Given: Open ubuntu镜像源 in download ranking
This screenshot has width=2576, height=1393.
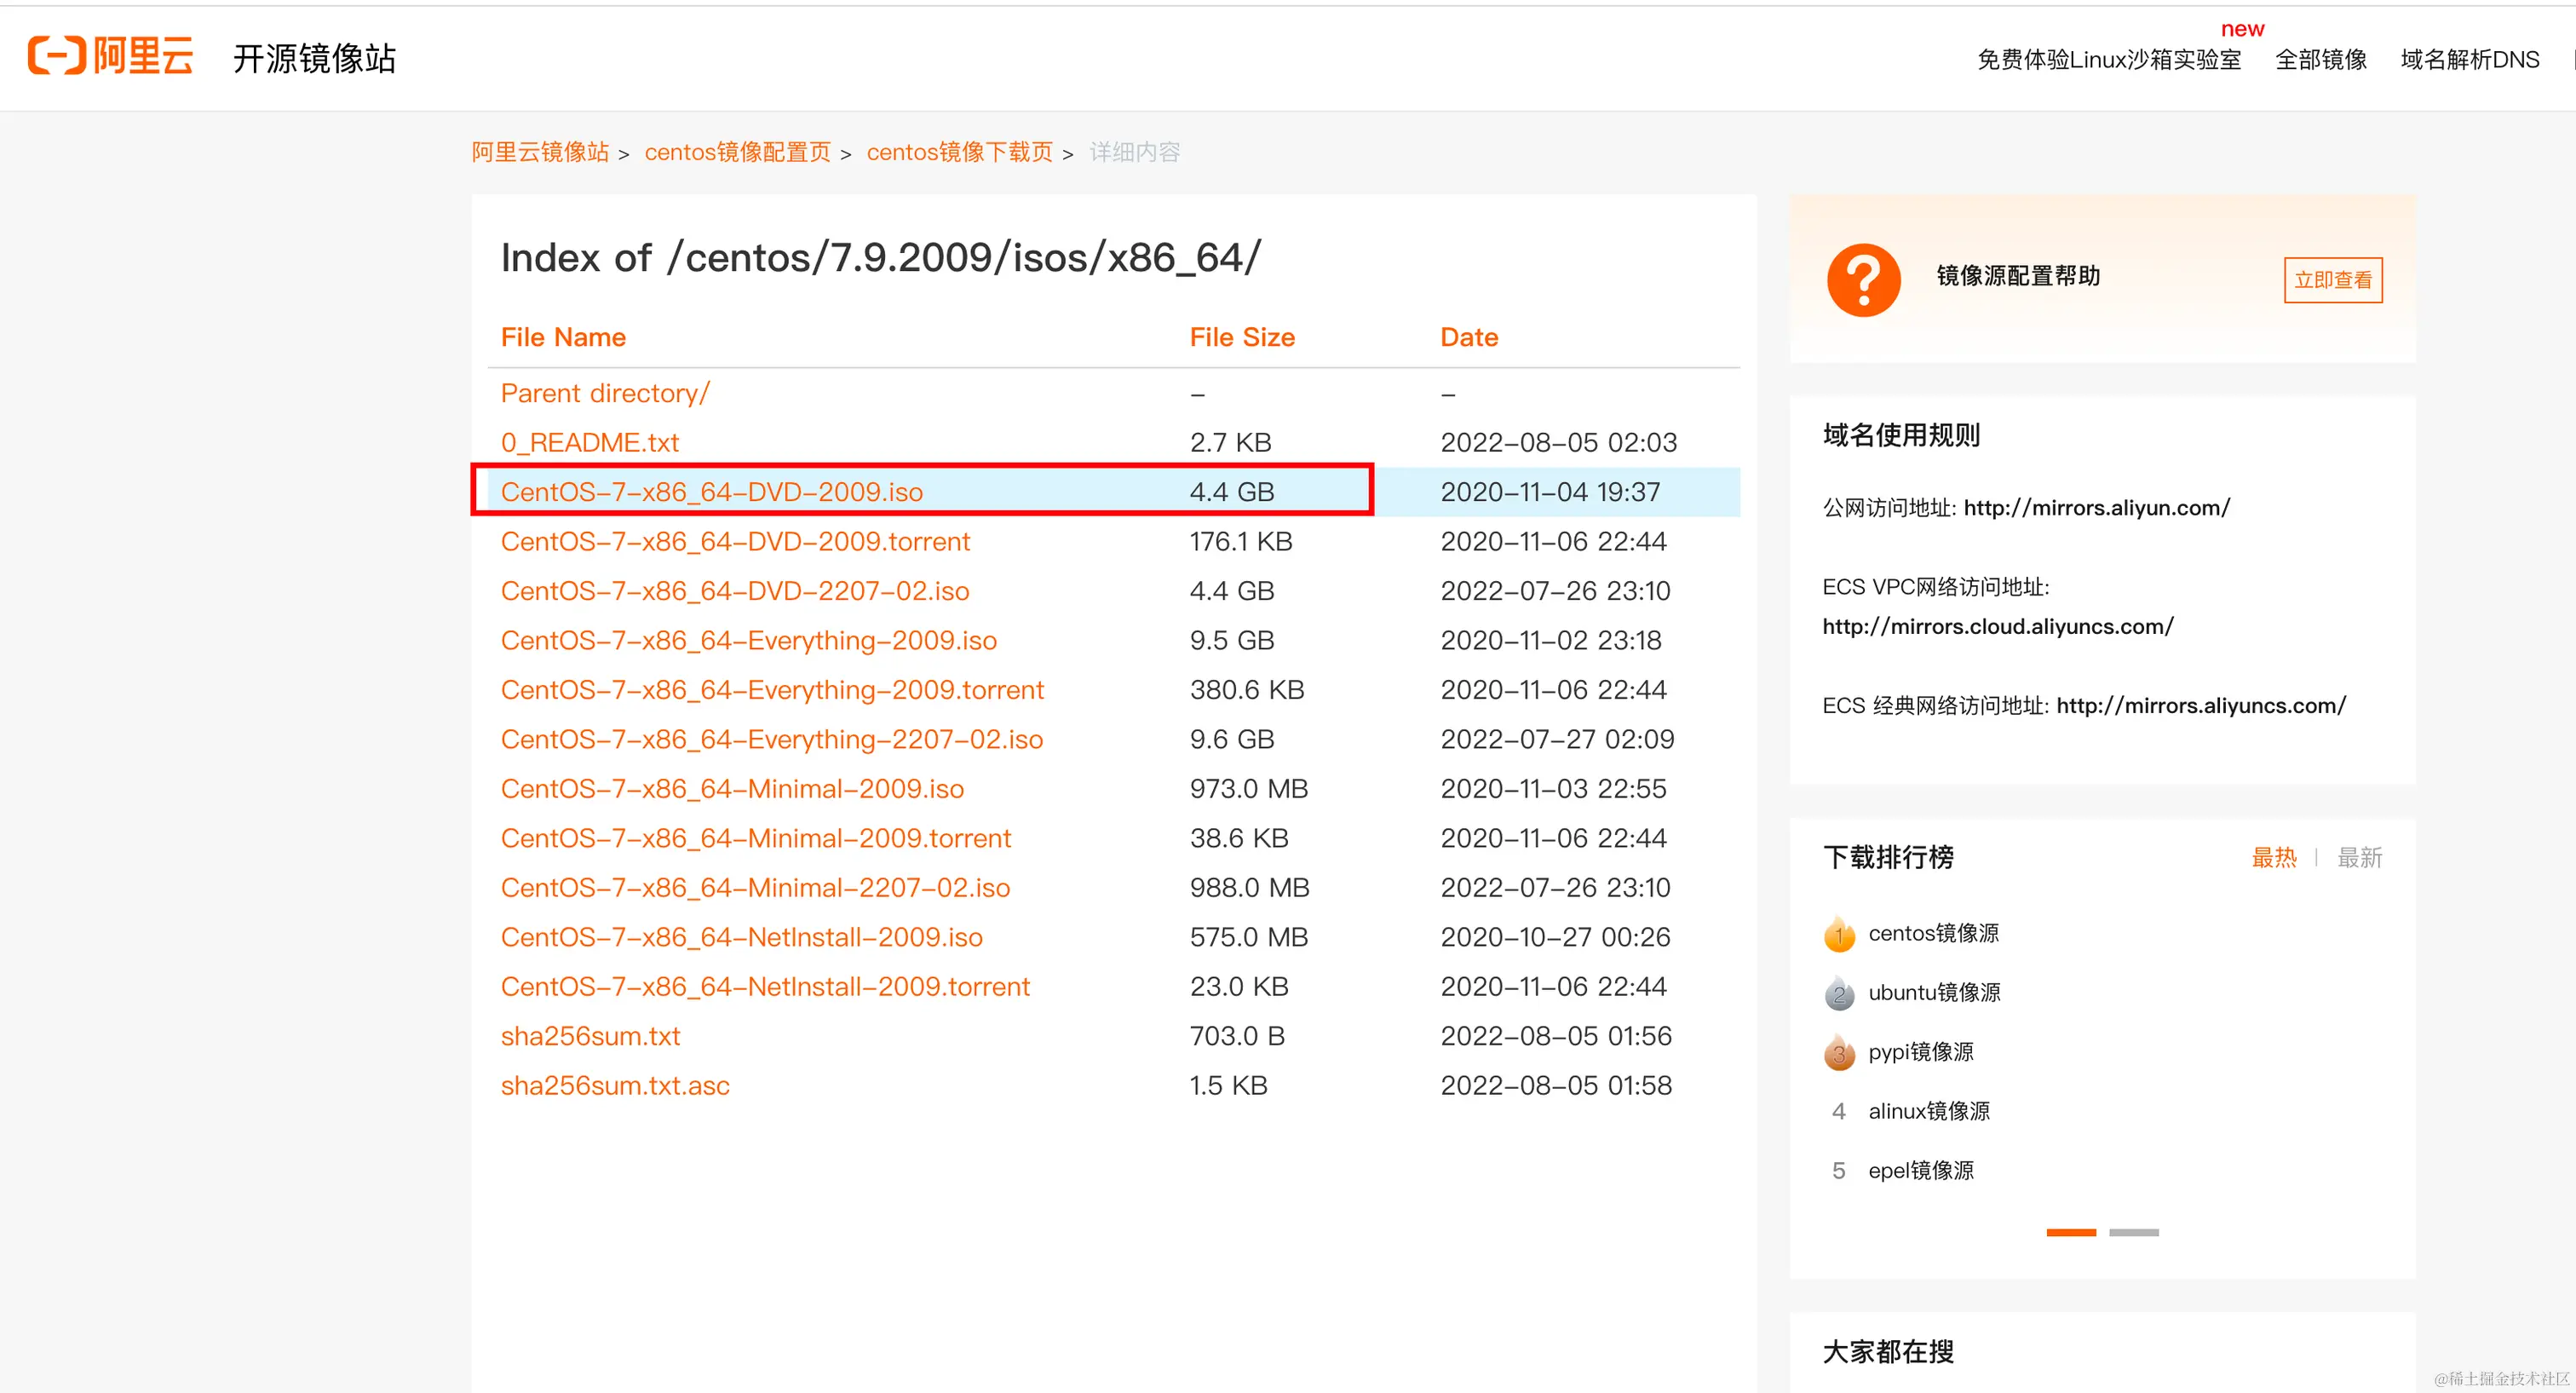Looking at the screenshot, I should click(x=1934, y=992).
